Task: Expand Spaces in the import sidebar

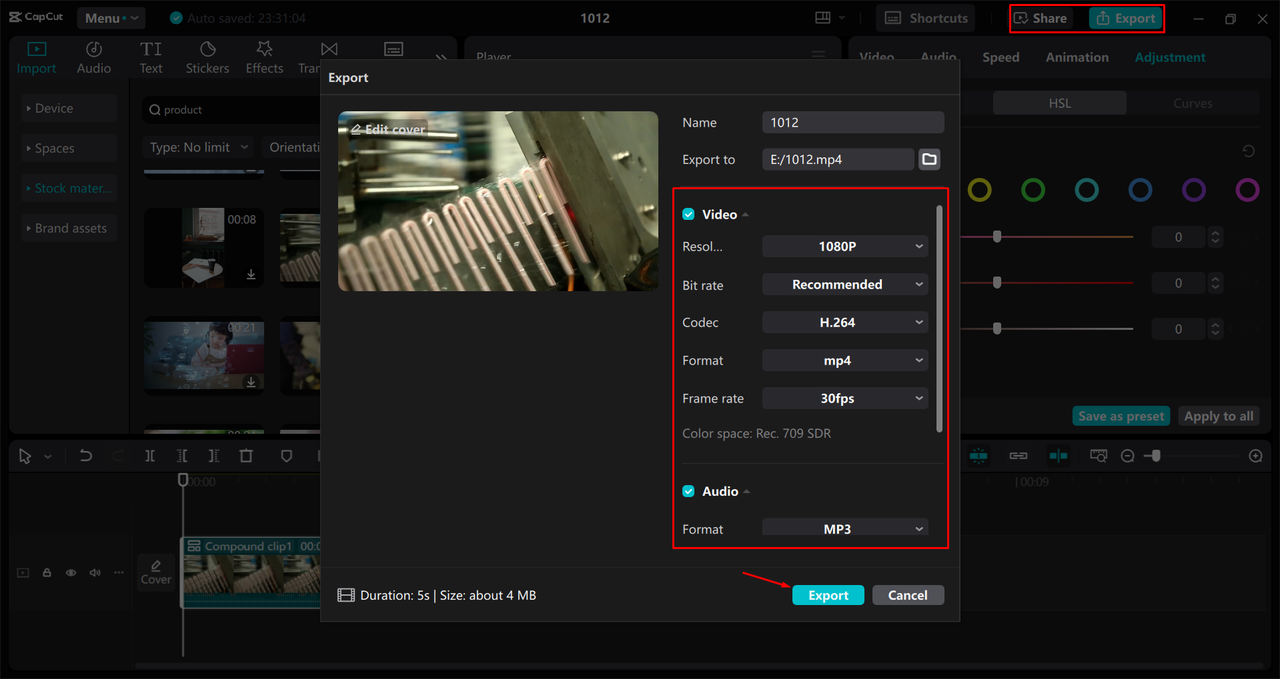Action: coord(69,148)
